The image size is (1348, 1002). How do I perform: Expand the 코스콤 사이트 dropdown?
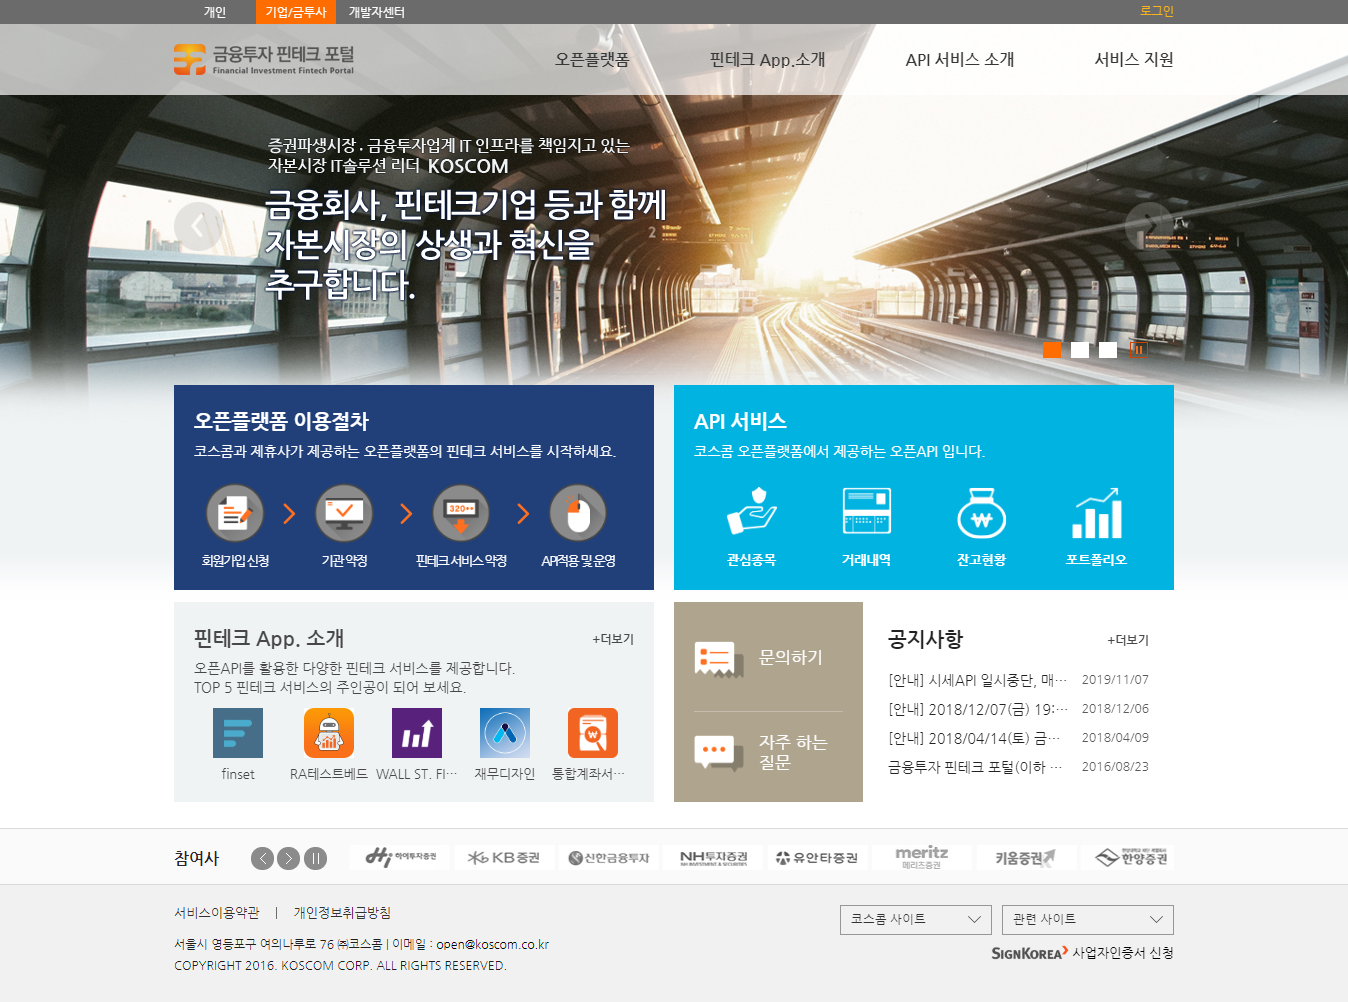tap(915, 919)
